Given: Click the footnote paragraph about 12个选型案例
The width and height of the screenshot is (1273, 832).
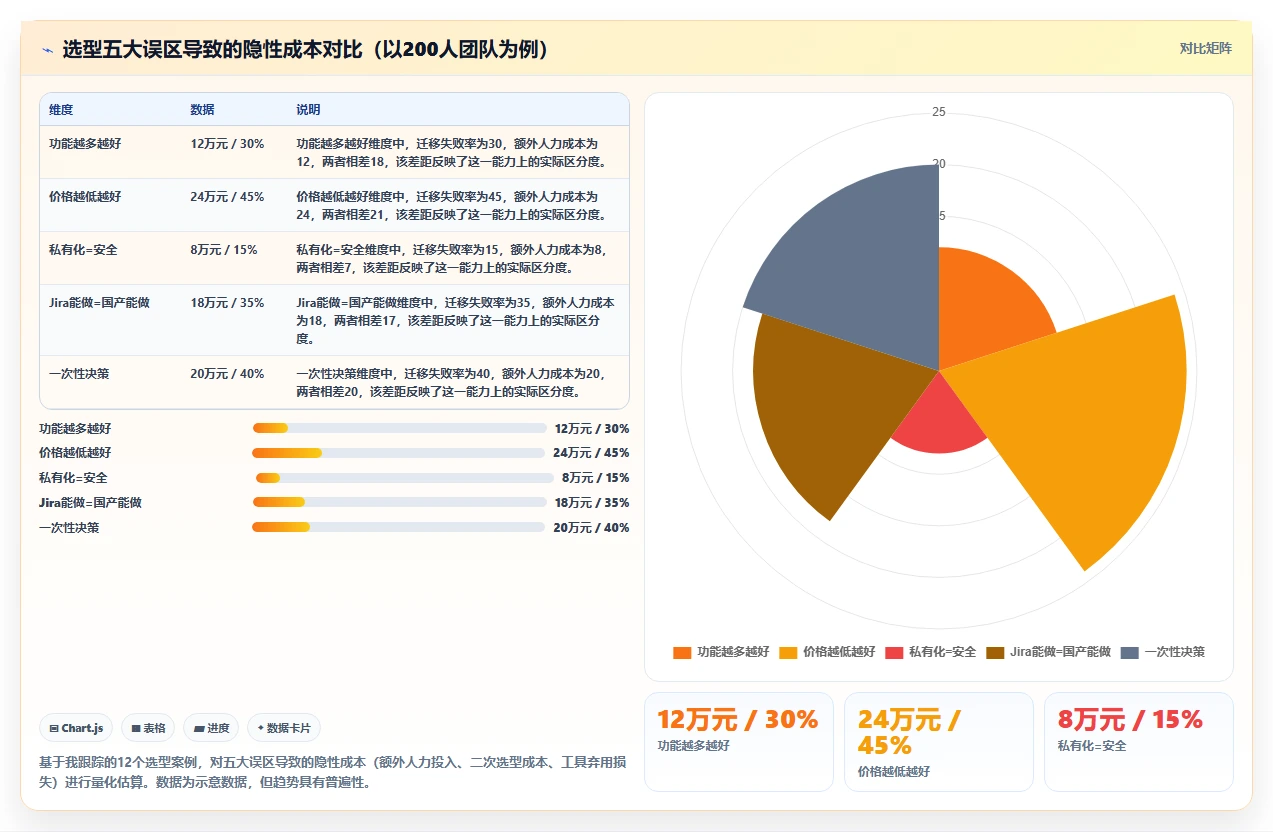Looking at the screenshot, I should (333, 773).
